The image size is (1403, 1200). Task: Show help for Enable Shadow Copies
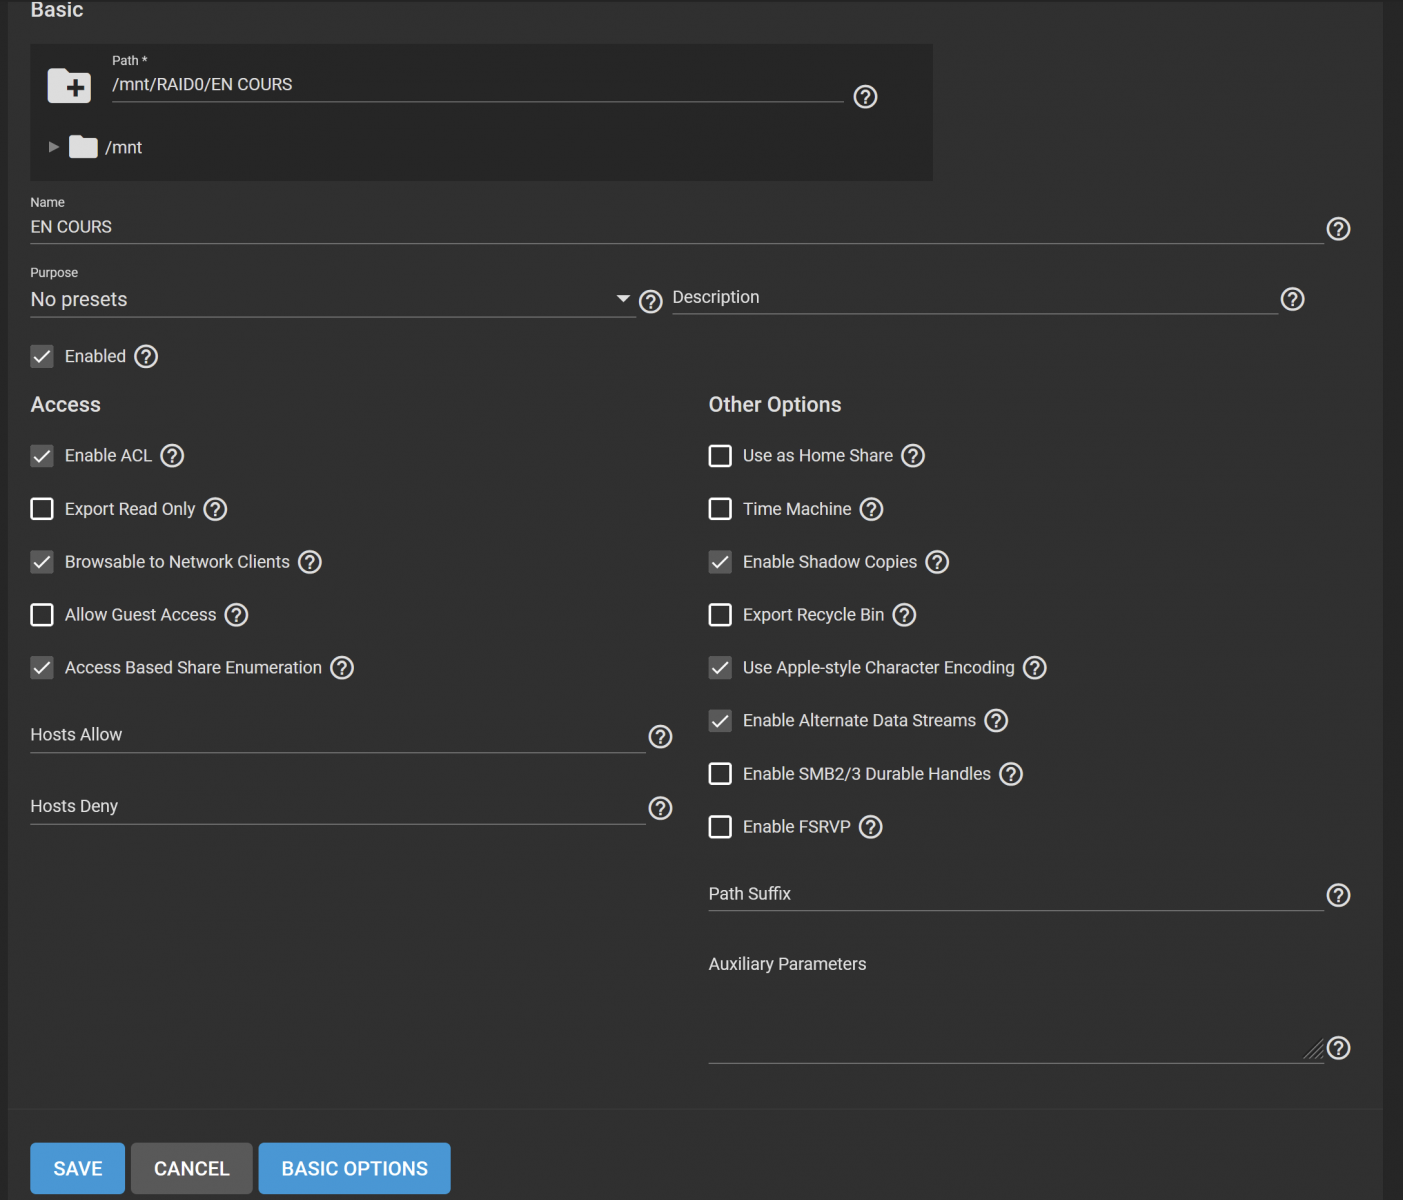pyautogui.click(x=937, y=562)
